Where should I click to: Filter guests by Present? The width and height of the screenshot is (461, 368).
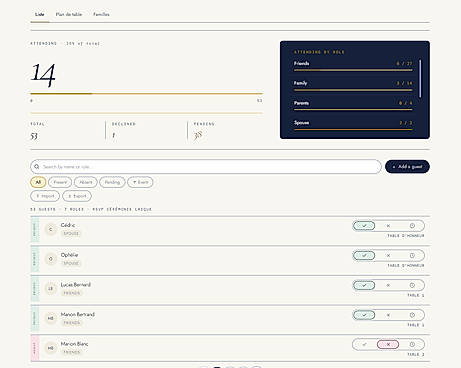pyautogui.click(x=60, y=182)
